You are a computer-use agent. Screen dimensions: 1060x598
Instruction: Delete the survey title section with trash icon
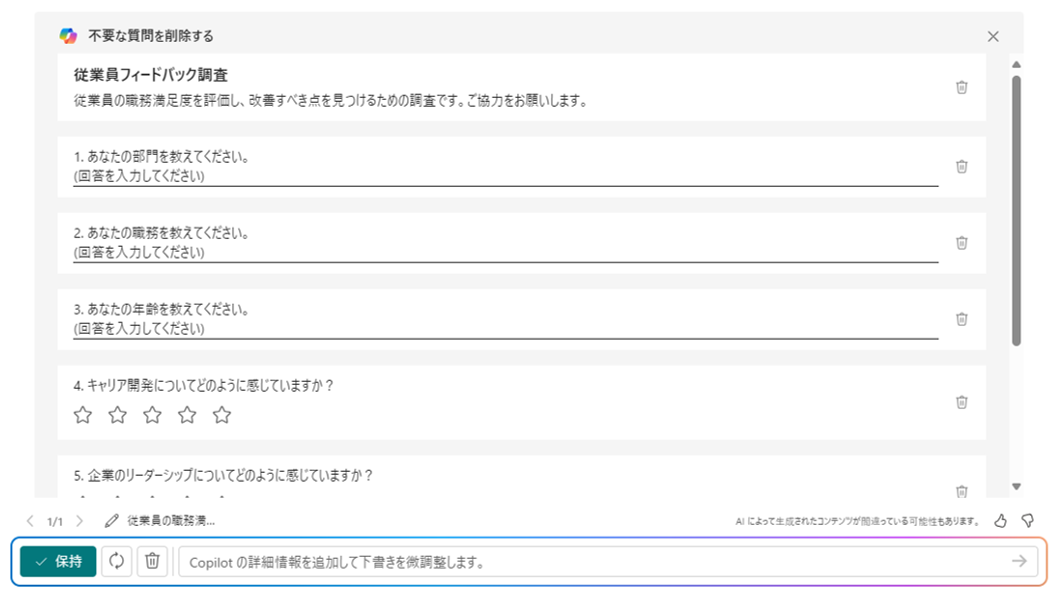click(961, 87)
